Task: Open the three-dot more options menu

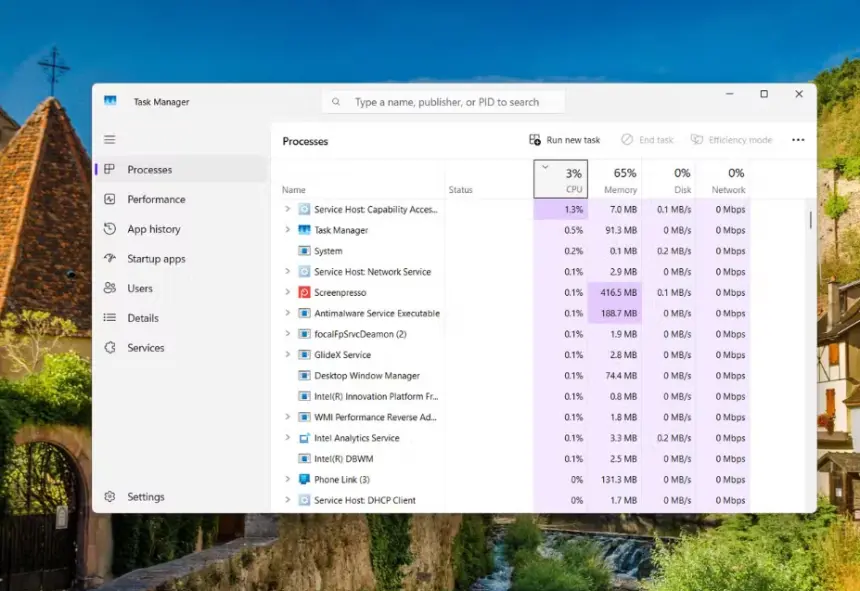Action: 798,140
